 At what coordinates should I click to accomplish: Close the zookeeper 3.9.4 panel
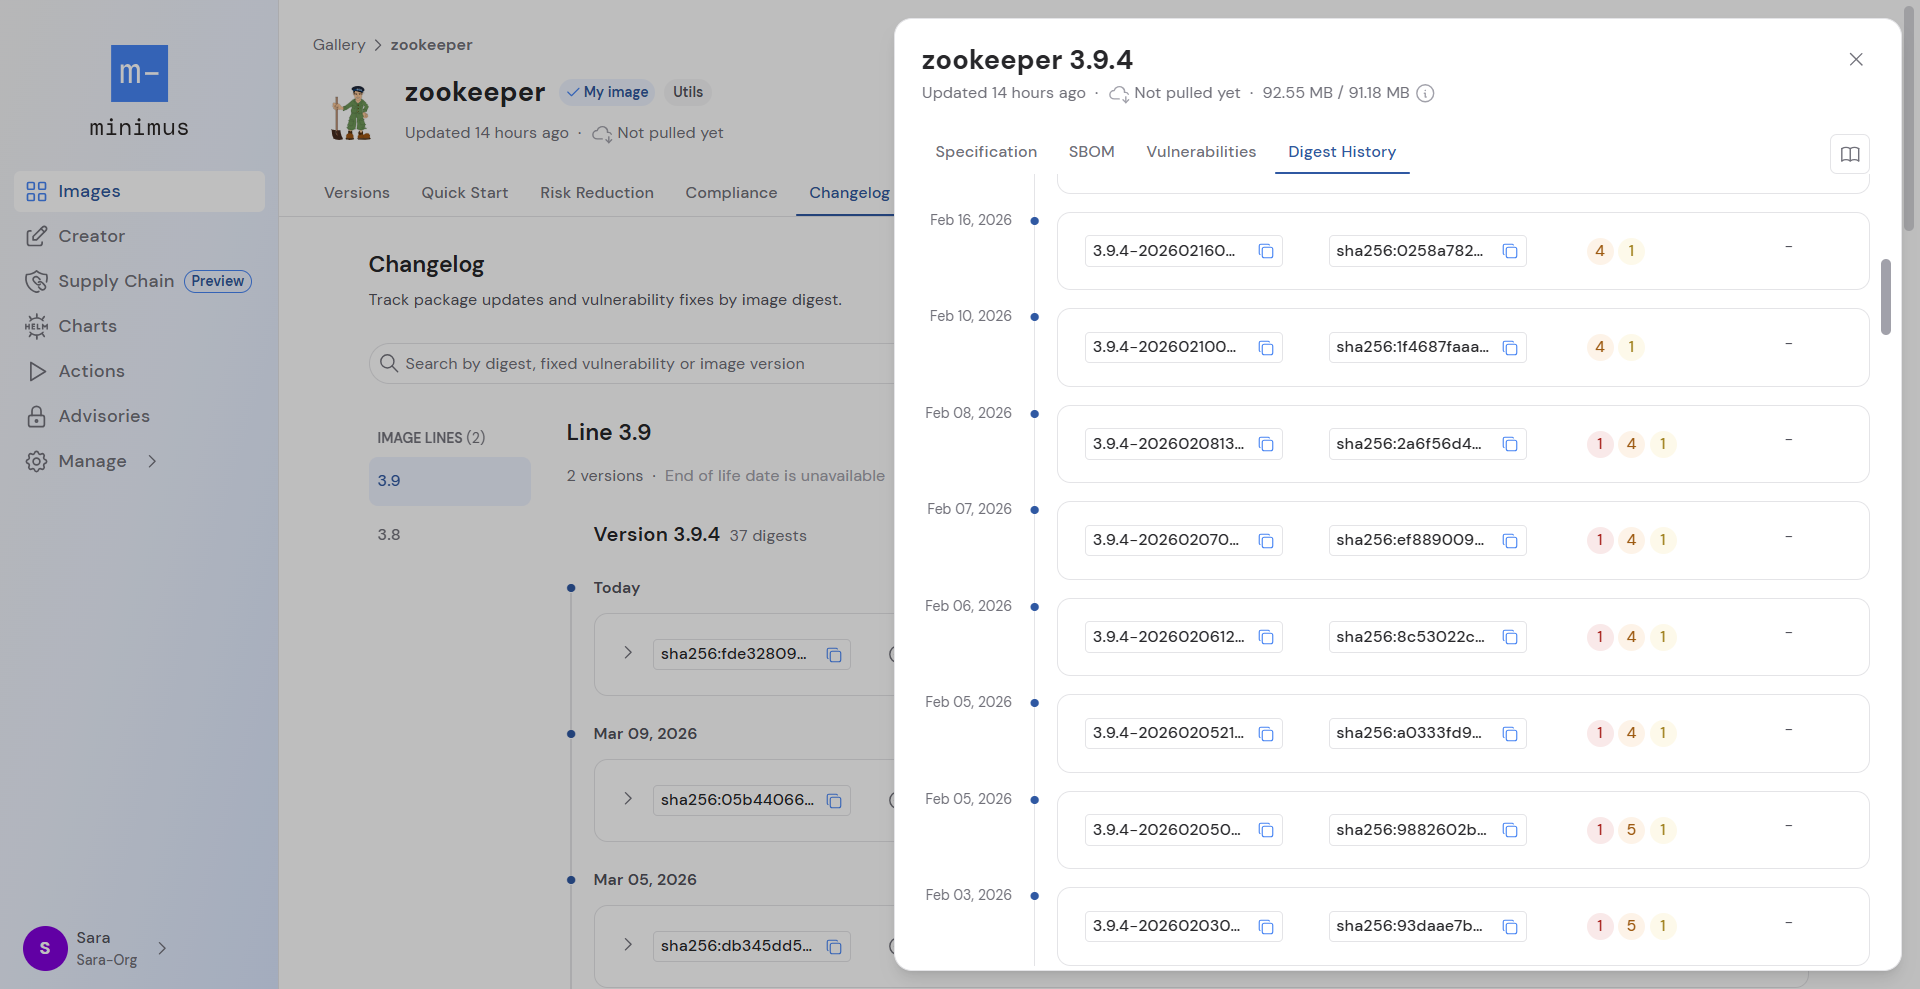[1856, 59]
